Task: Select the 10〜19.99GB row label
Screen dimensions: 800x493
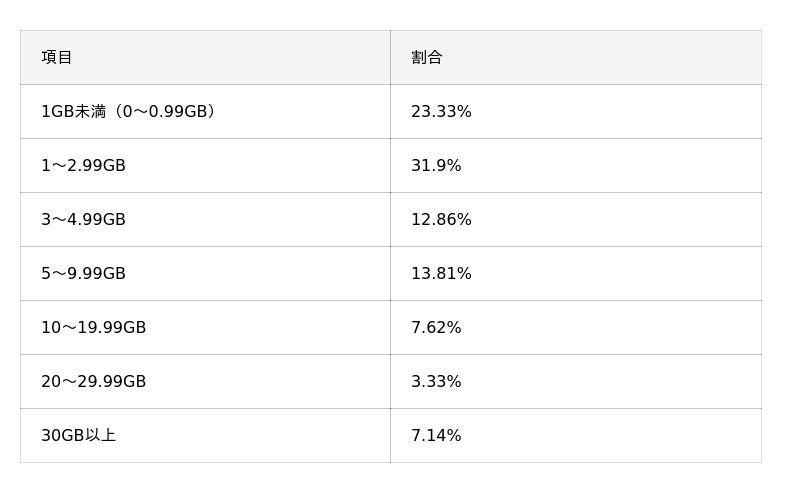Action: pos(93,328)
